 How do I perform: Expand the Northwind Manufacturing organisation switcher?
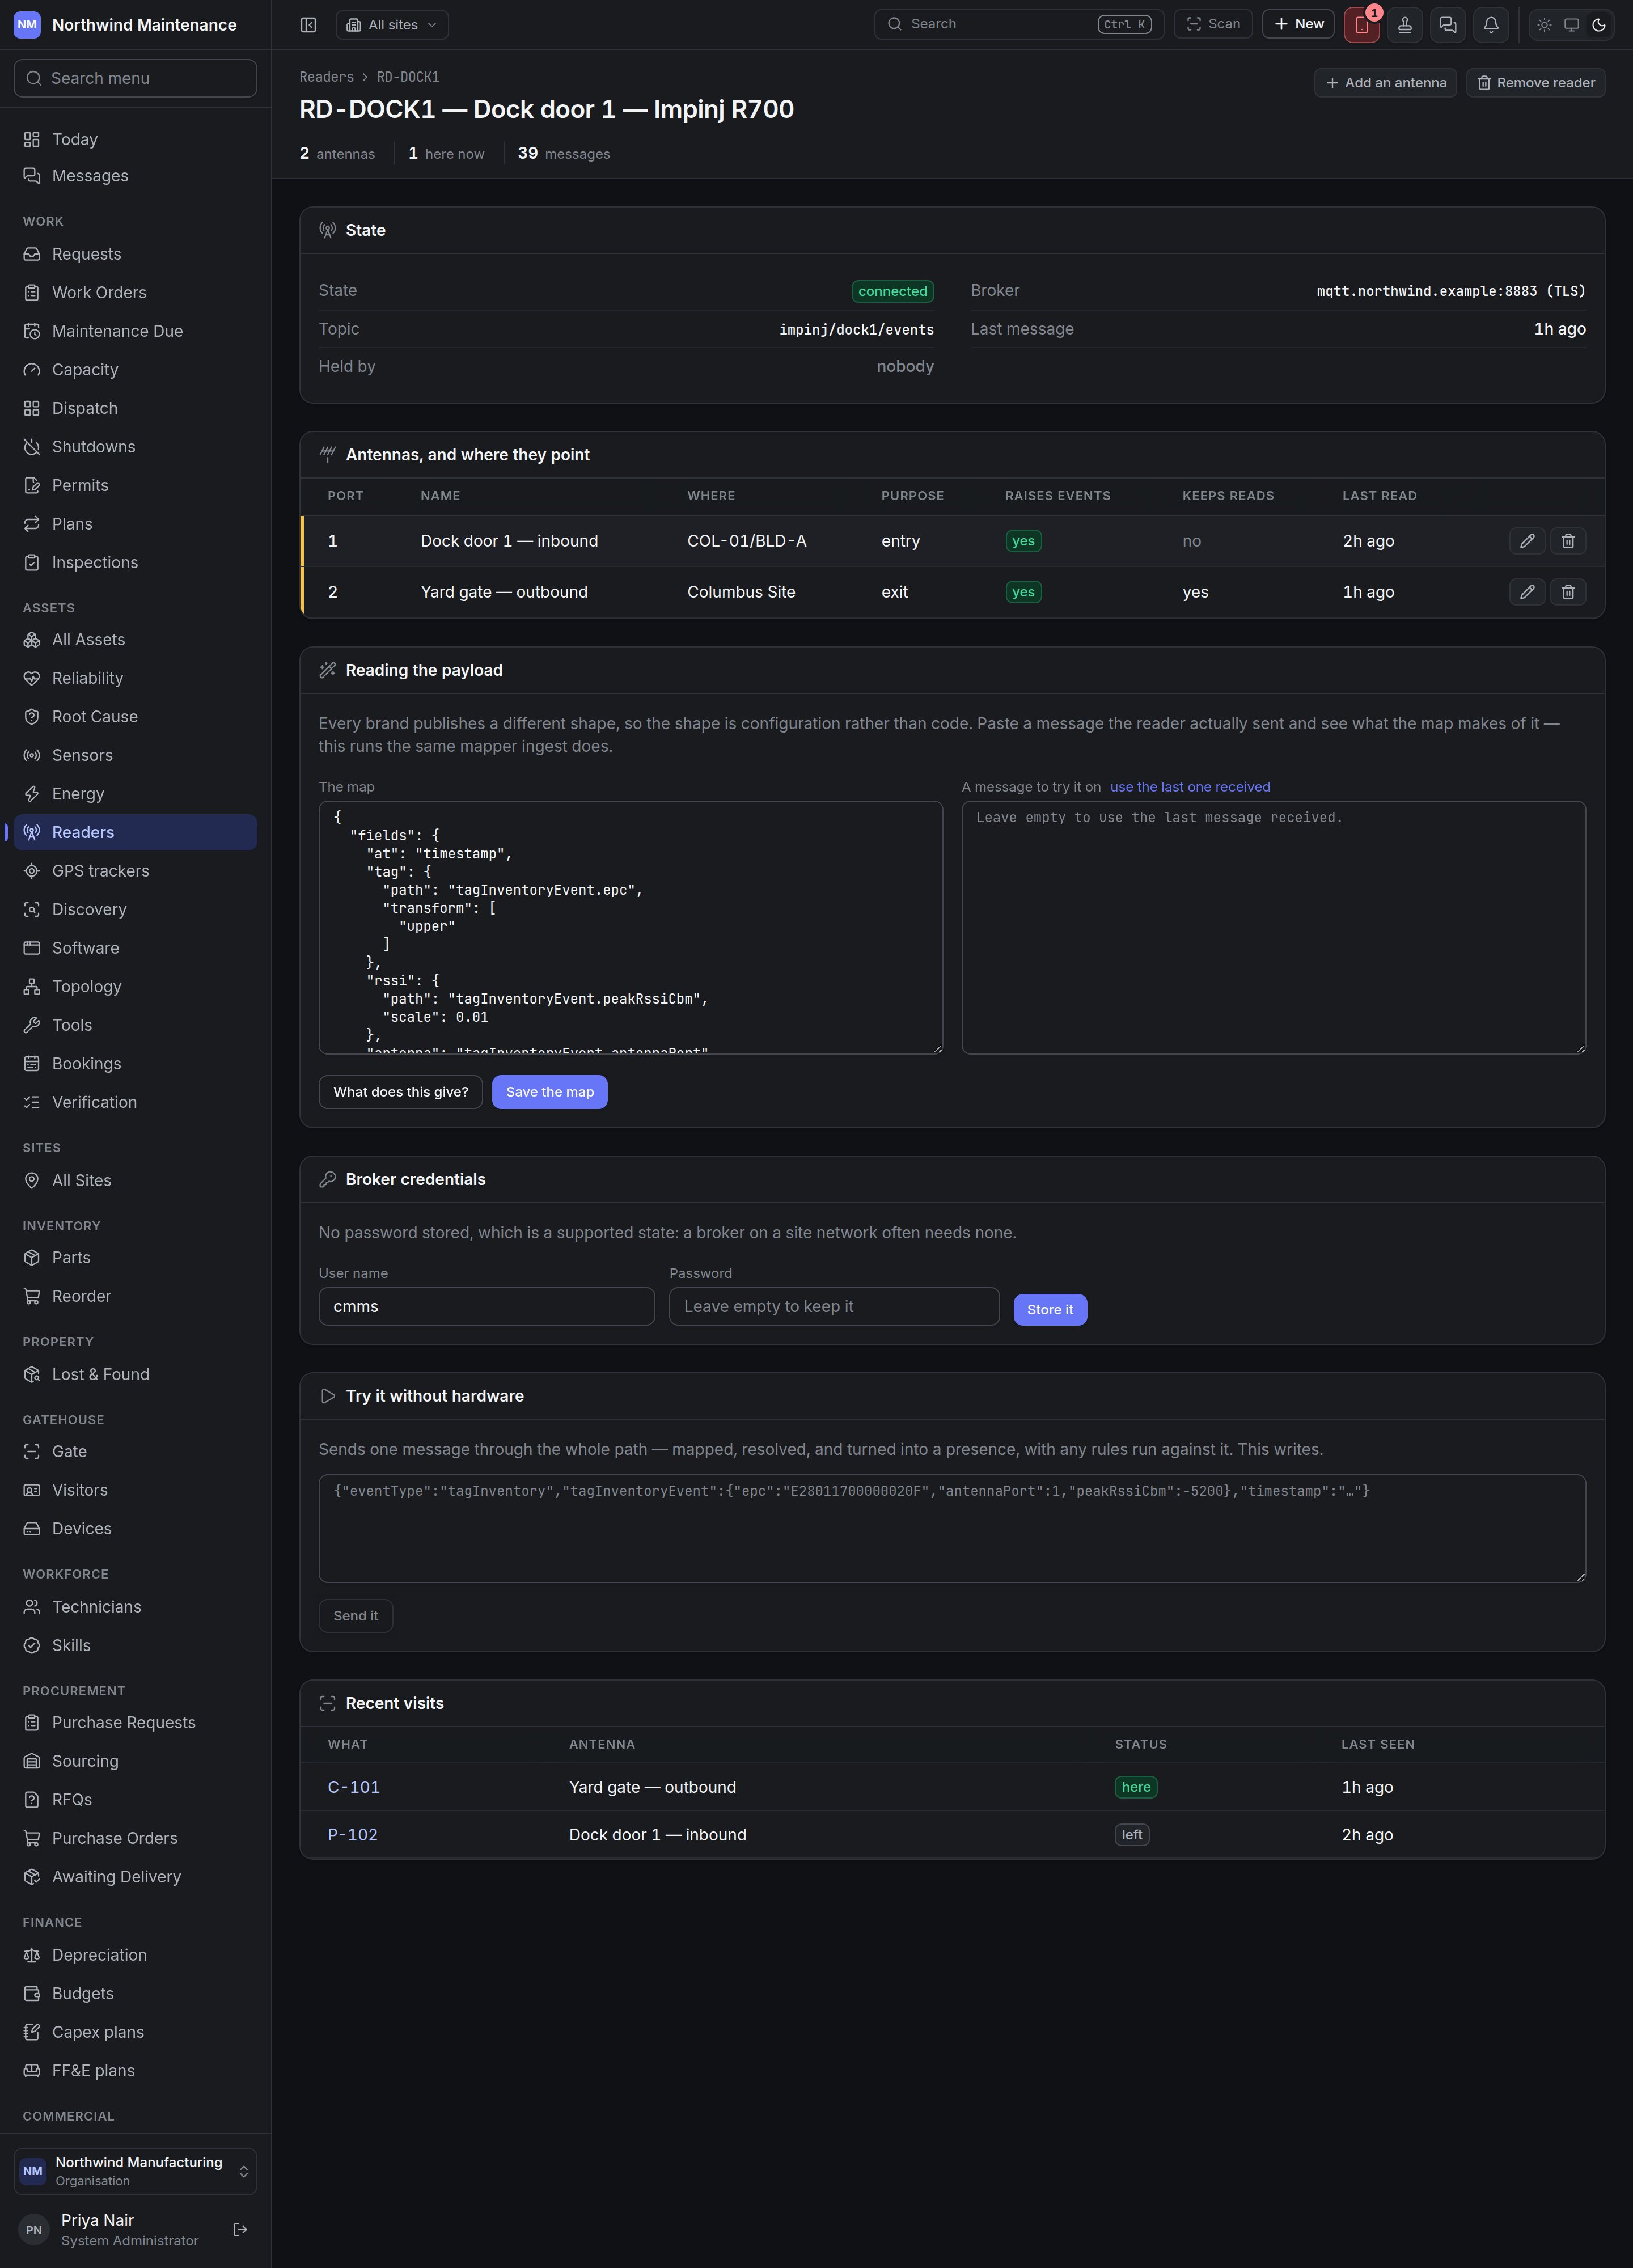tap(135, 2171)
